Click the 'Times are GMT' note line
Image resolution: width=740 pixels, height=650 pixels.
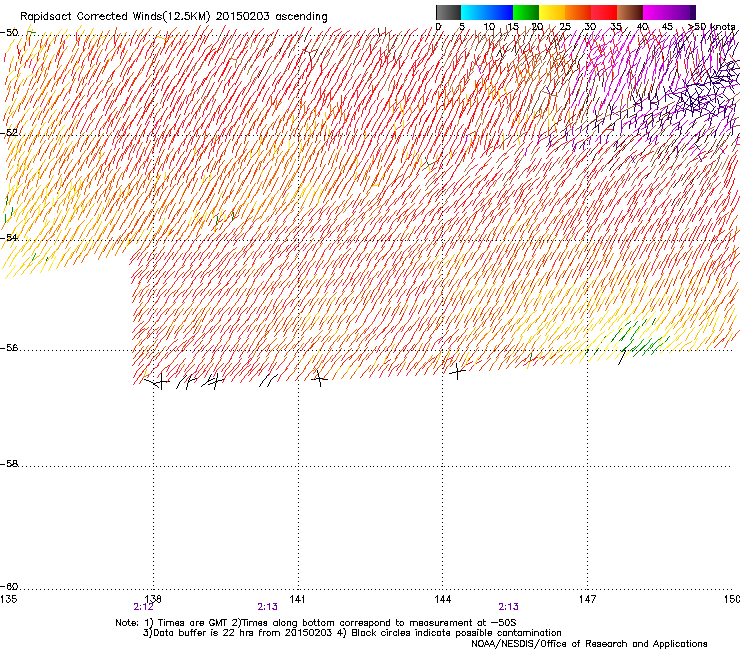[316, 623]
